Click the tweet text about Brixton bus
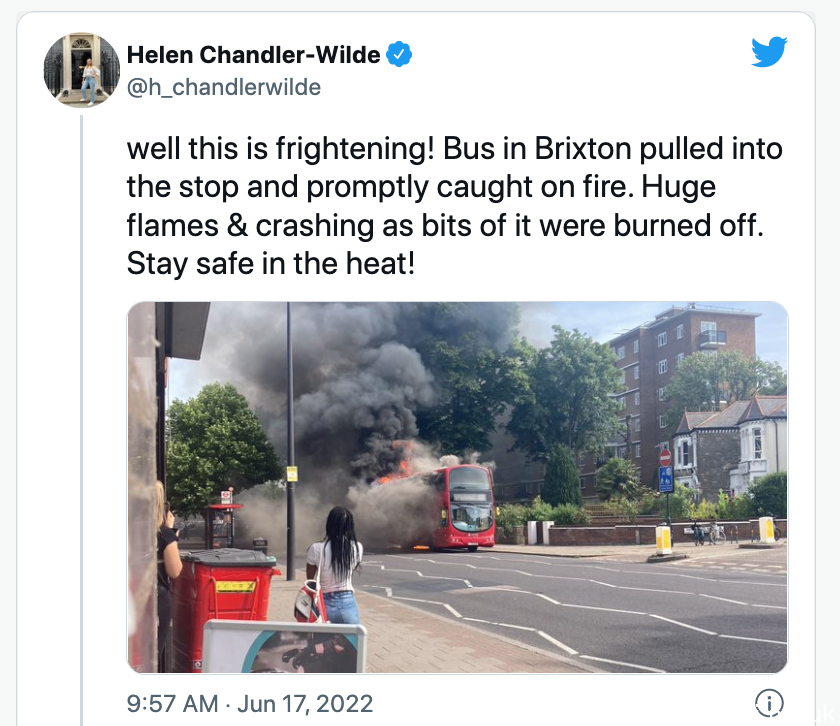The image size is (840, 726). tap(454, 206)
